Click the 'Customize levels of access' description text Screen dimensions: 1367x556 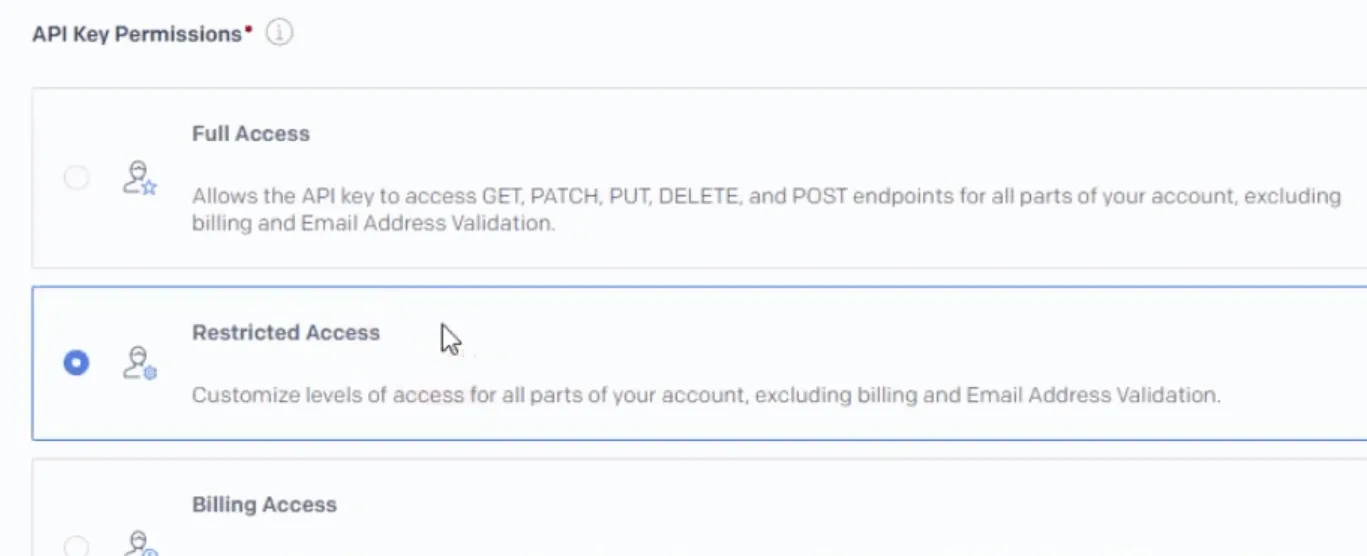(x=706, y=395)
